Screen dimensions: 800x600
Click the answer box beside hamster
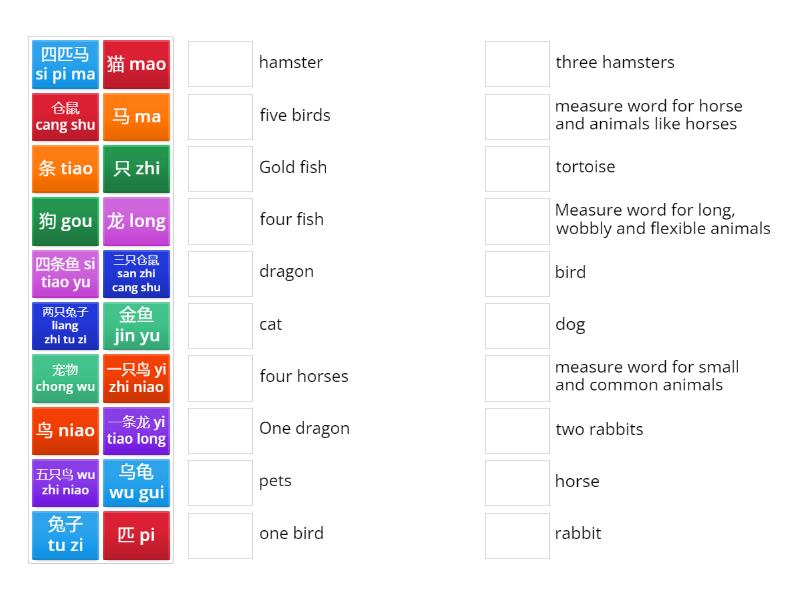tap(220, 63)
